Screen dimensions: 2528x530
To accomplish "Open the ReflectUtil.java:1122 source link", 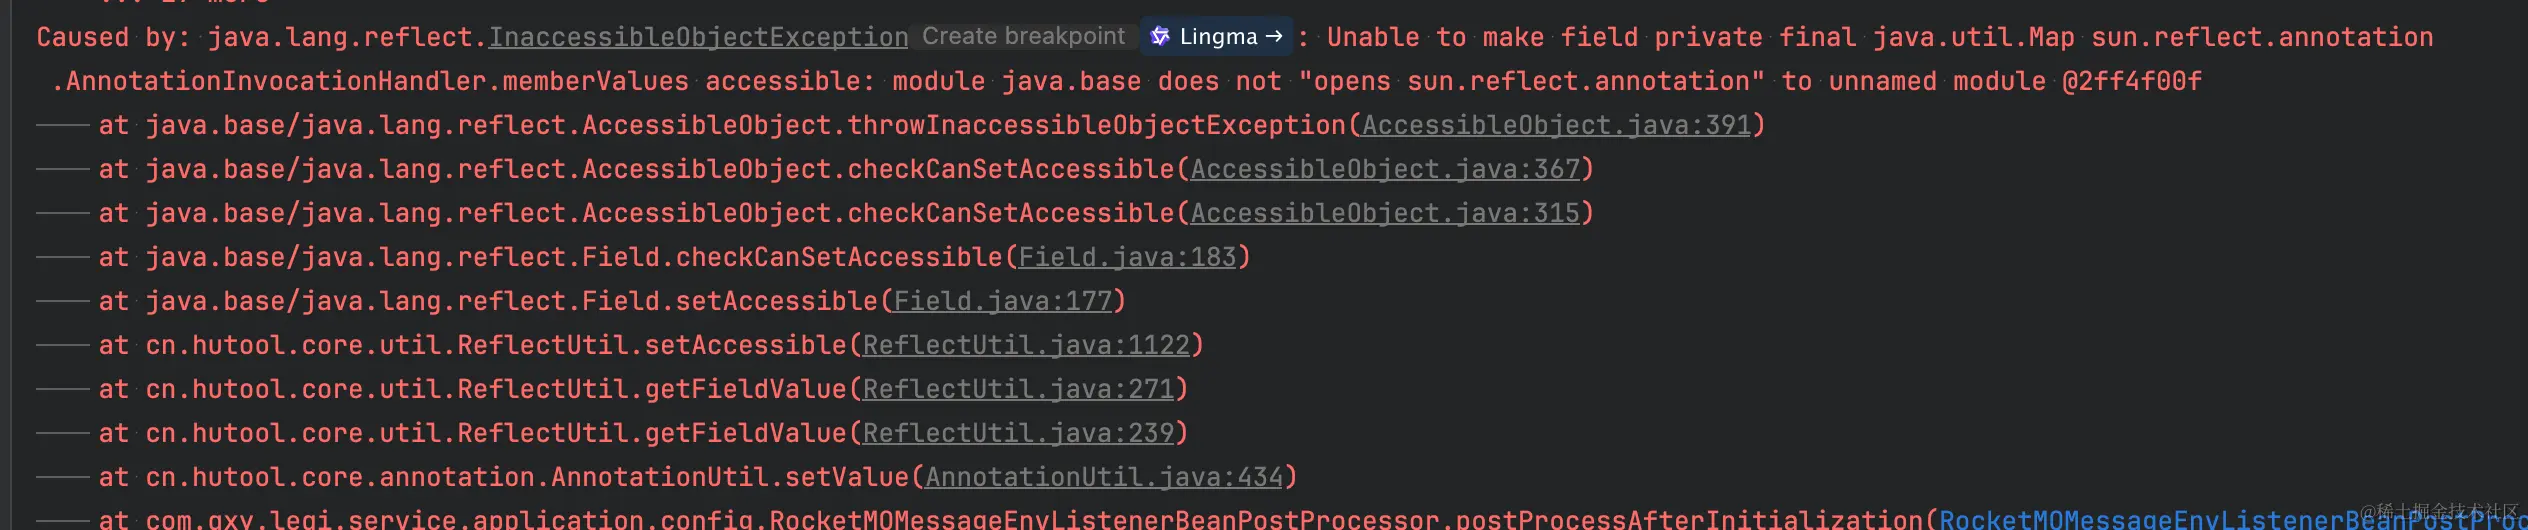I will (x=1026, y=346).
